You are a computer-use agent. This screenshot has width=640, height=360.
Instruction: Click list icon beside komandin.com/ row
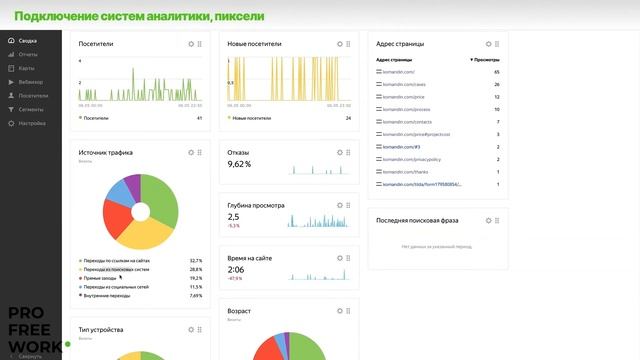point(379,72)
